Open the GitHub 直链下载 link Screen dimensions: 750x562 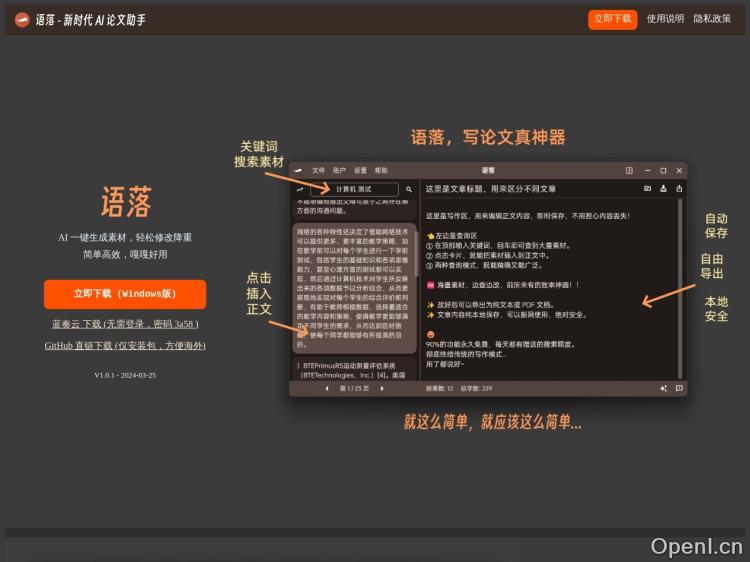tap(125, 345)
